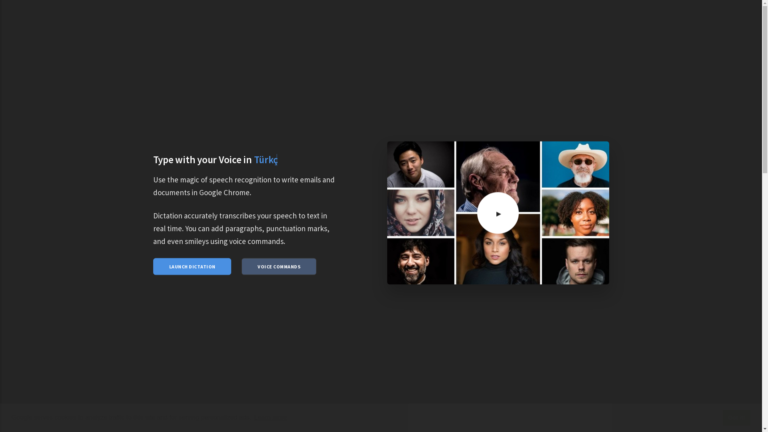This screenshot has height=432, width=768.
Task: Click the dark-haired woman in bottom-center tile
Action: click(497, 260)
